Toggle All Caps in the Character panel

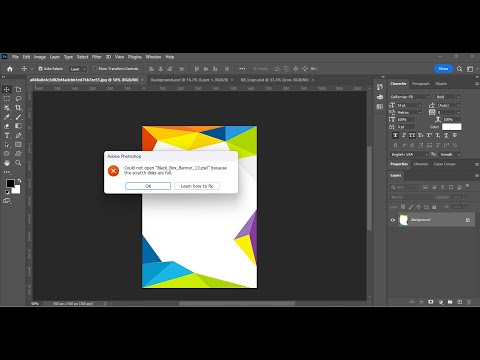(412, 135)
